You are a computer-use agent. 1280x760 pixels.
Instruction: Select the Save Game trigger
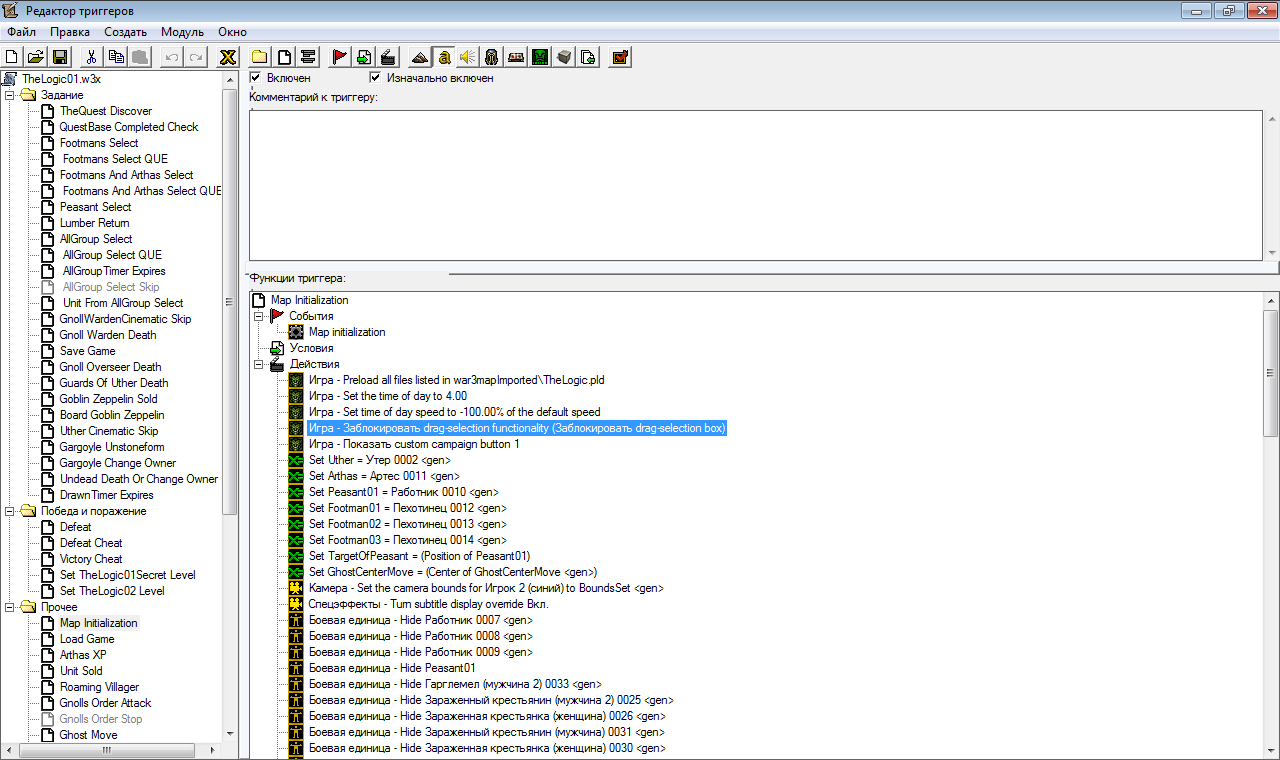[x=87, y=351]
